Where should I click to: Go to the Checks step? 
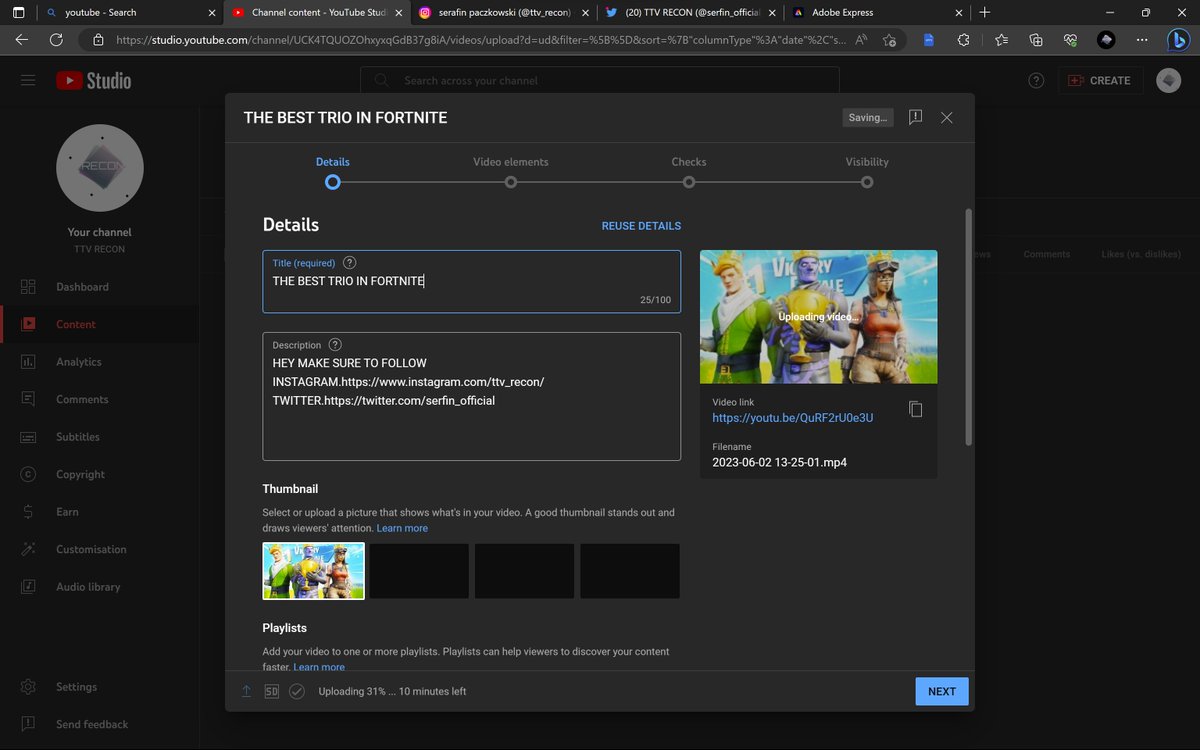pyautogui.click(x=689, y=171)
